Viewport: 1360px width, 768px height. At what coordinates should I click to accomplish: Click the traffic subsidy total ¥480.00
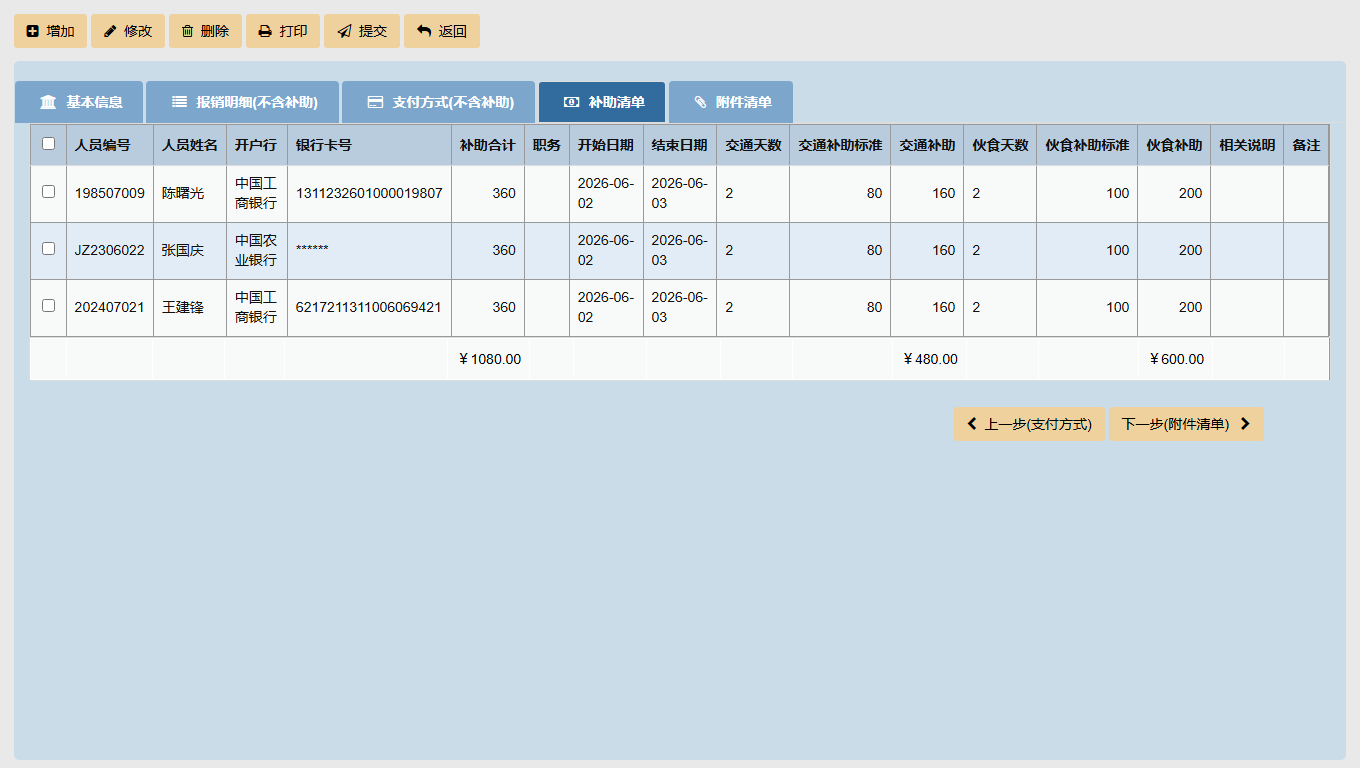coord(930,359)
